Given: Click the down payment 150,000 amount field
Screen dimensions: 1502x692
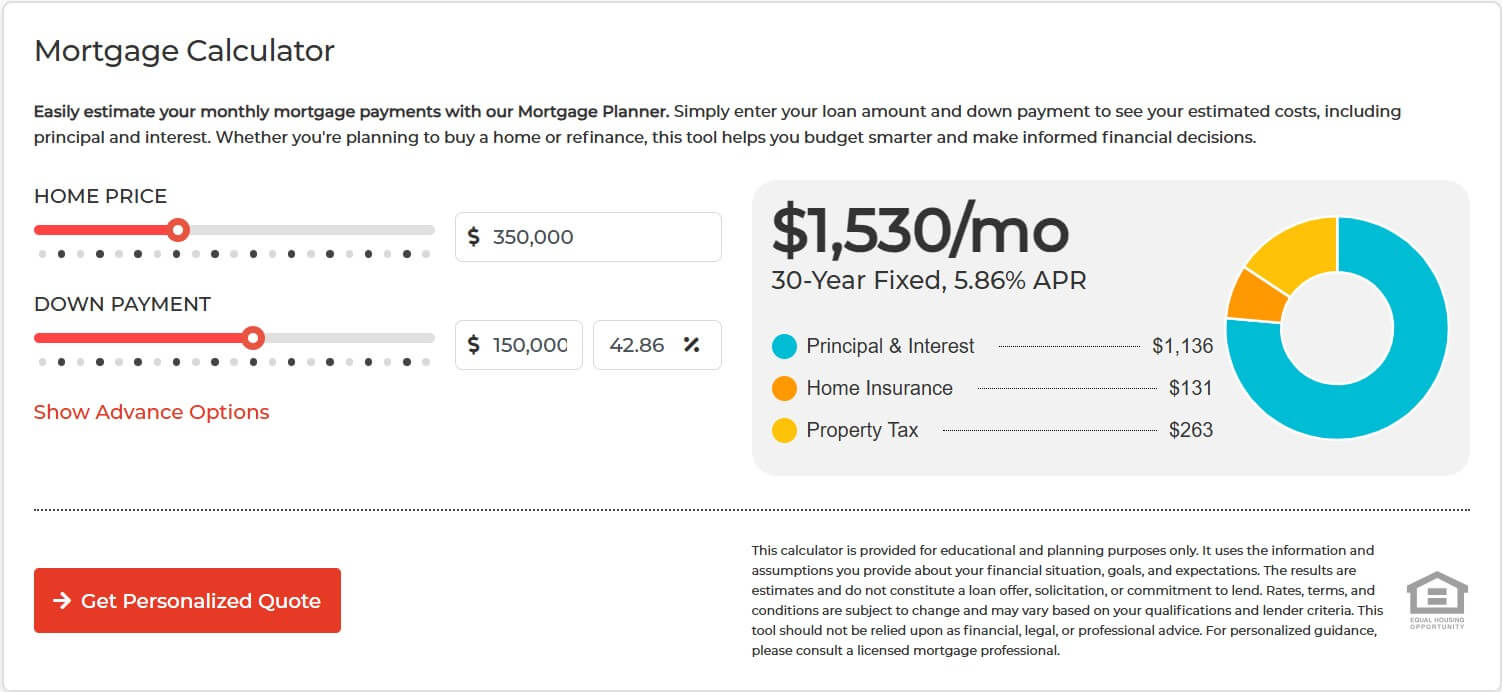Looking at the screenshot, I should pos(530,345).
